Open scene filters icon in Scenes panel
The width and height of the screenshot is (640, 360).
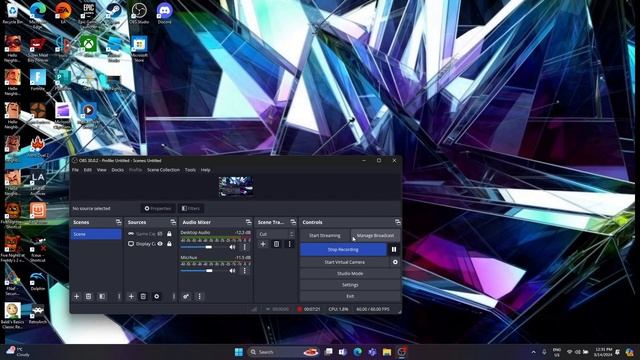[x=102, y=296]
